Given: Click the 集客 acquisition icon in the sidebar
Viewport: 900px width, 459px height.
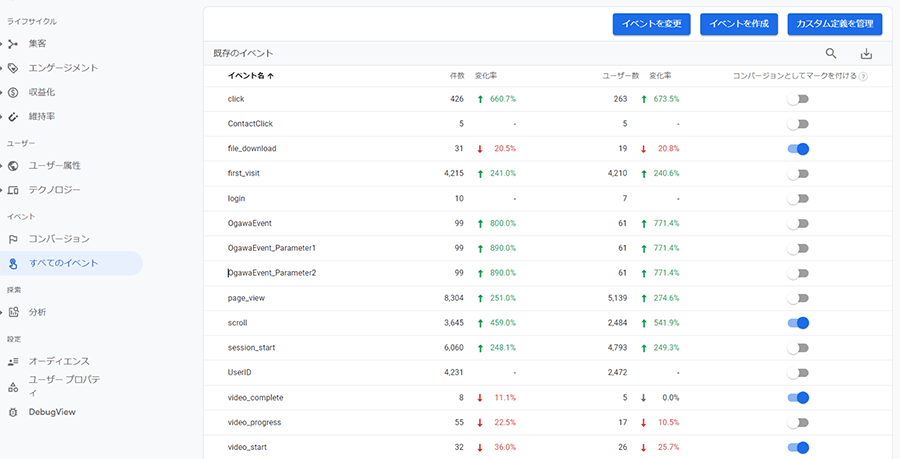Looking at the screenshot, I should click(x=13, y=43).
